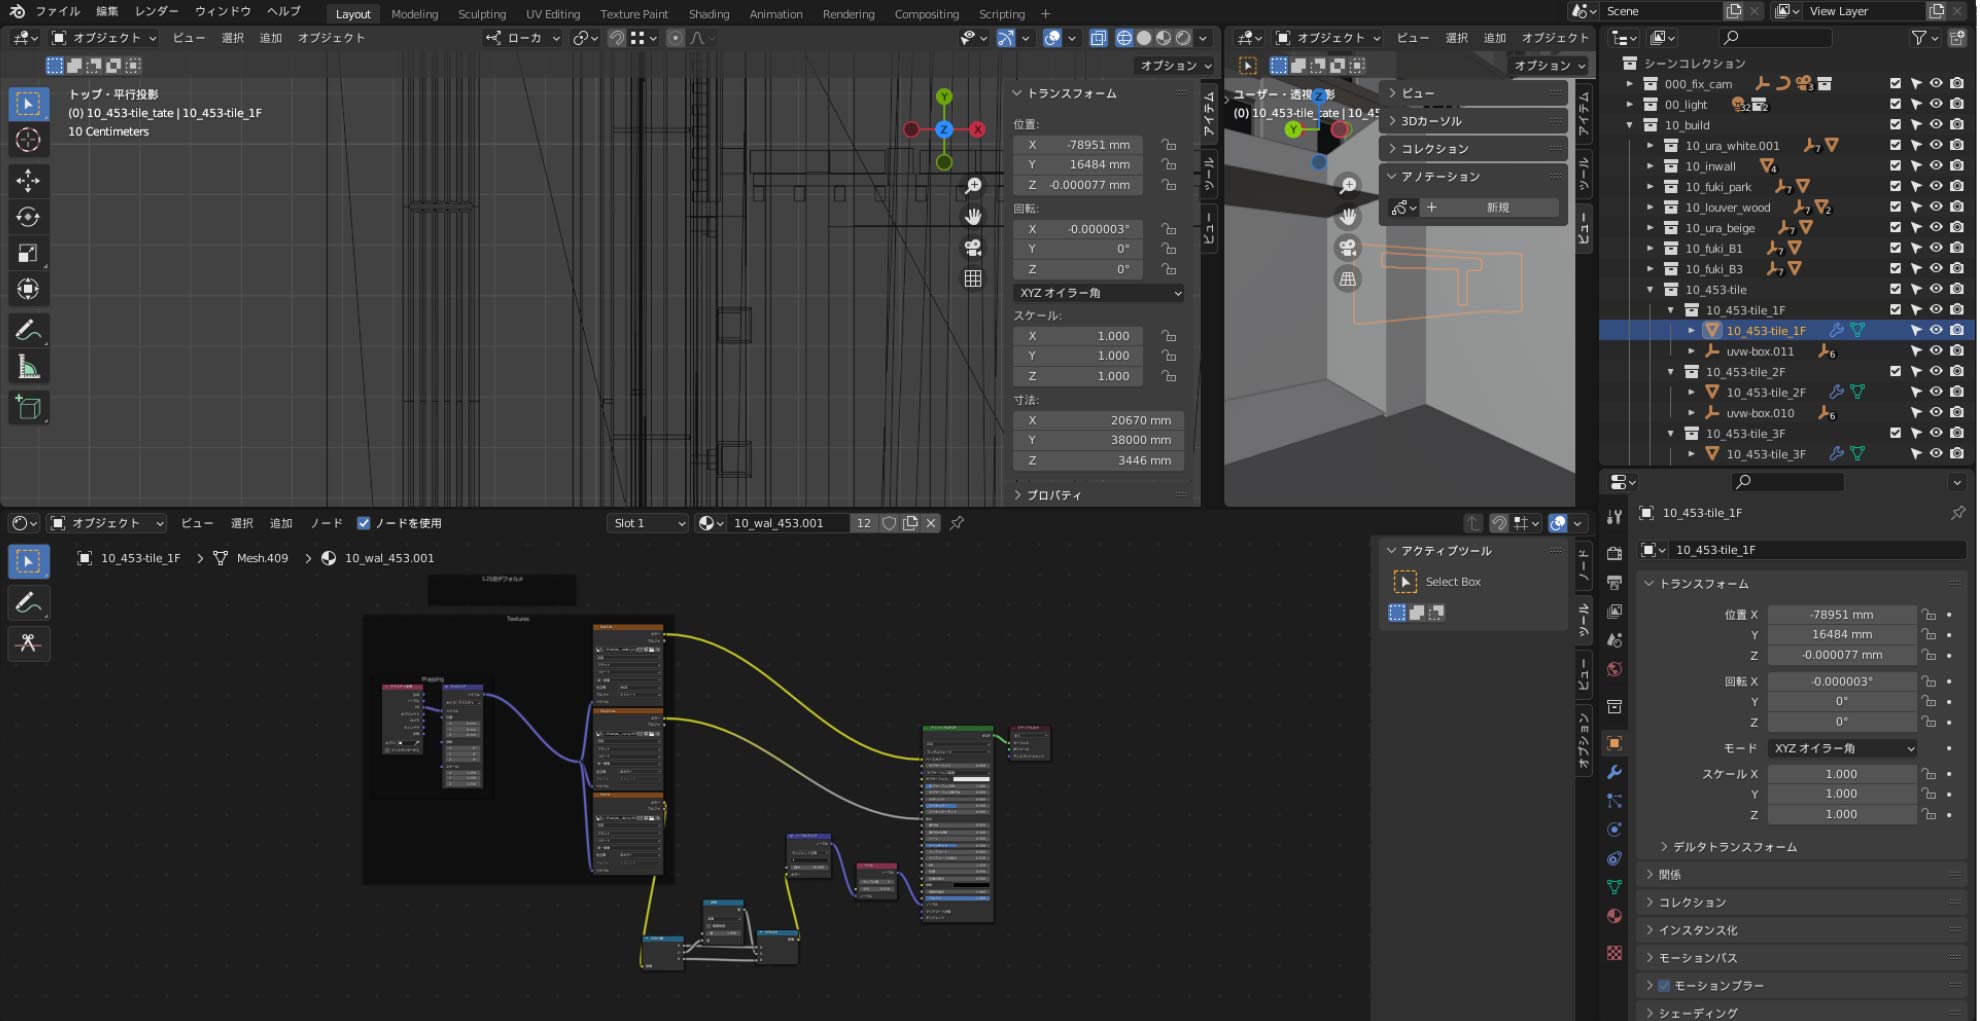Activate the Cursor tool below Select Box

coord(28,140)
